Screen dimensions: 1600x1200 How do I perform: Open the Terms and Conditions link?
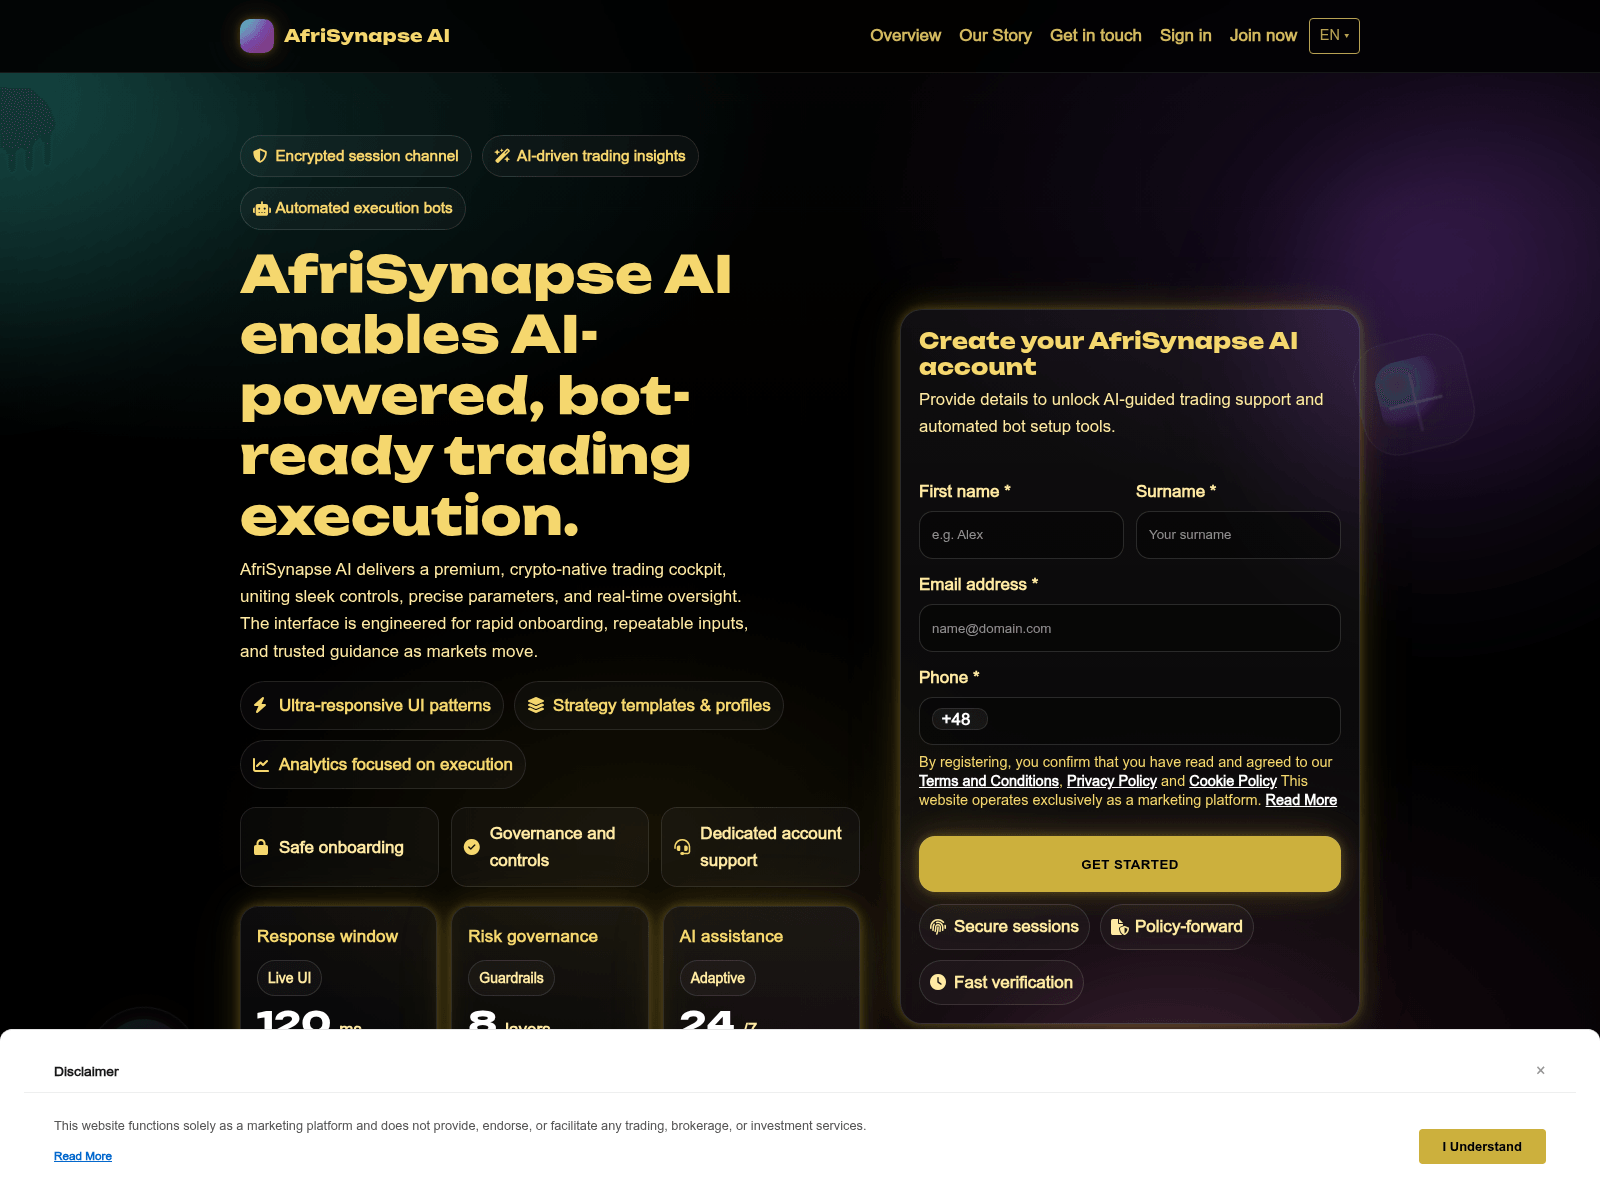(x=989, y=781)
